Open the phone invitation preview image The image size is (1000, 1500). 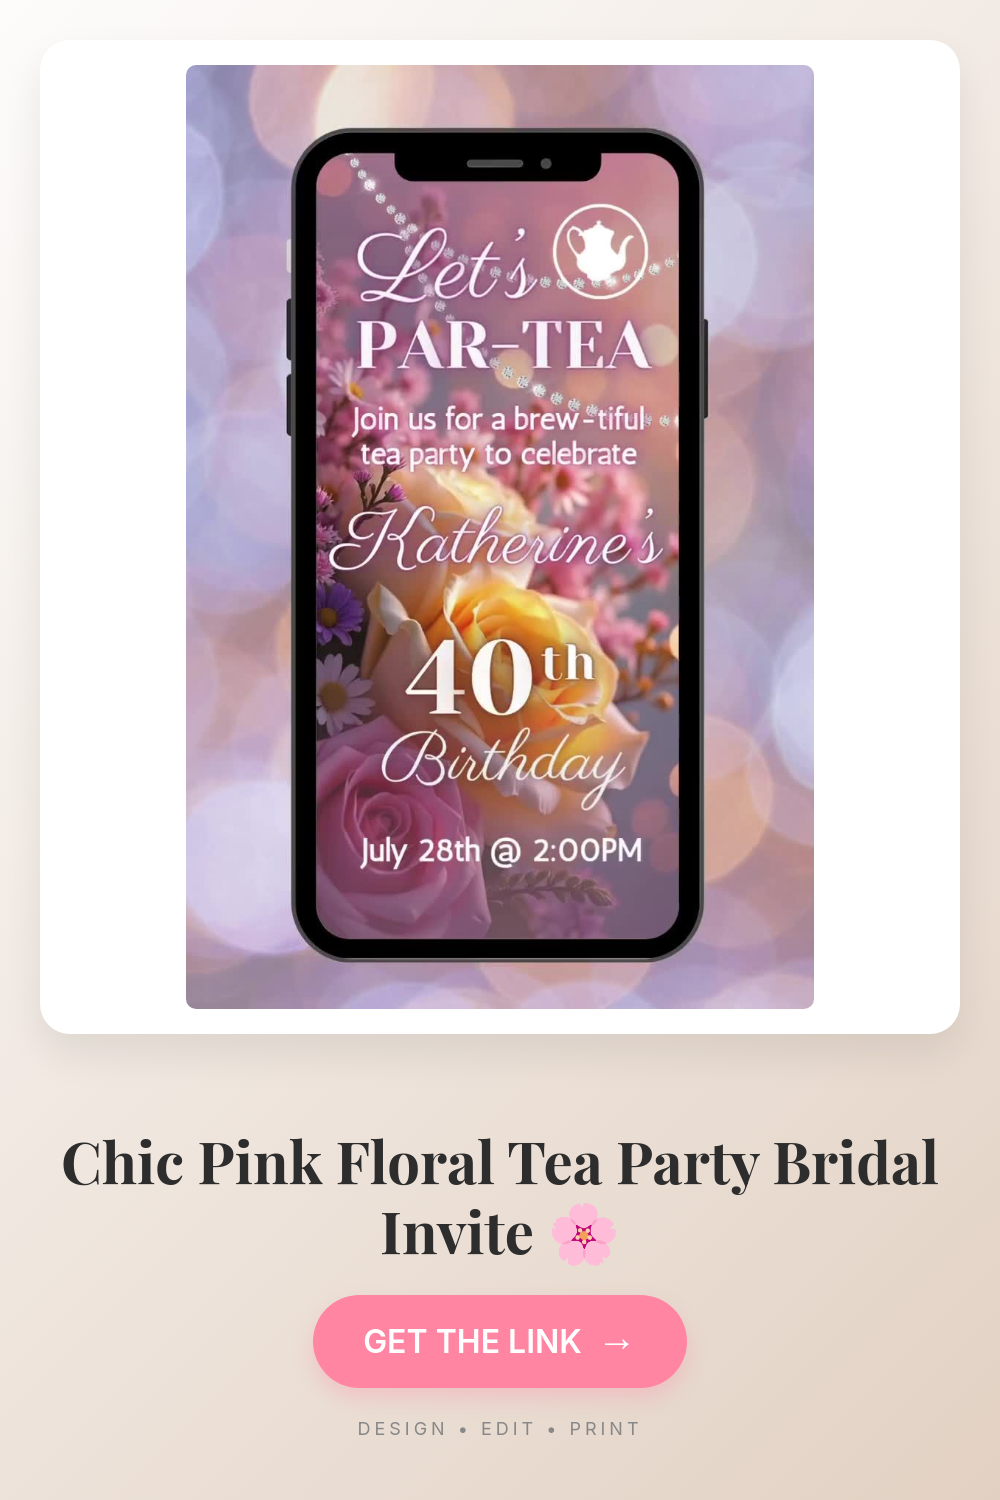pyautogui.click(x=500, y=537)
